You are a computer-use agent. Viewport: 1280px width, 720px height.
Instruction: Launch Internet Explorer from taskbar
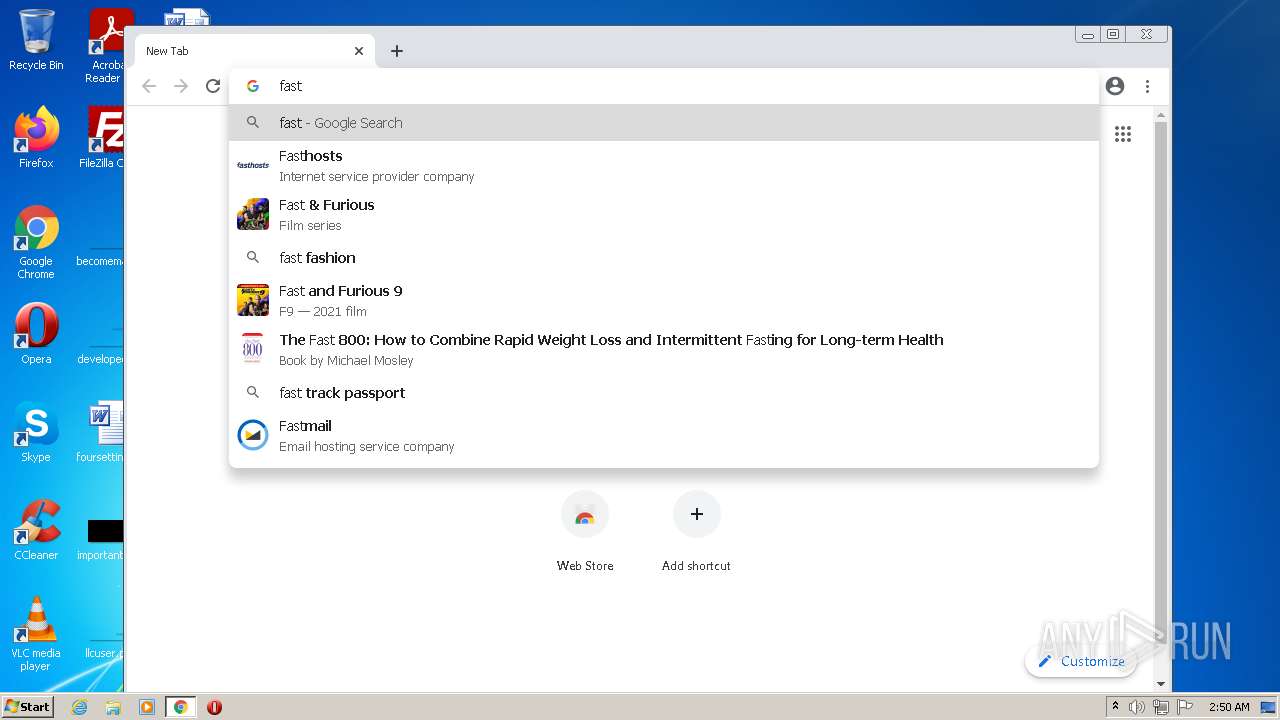coord(80,707)
